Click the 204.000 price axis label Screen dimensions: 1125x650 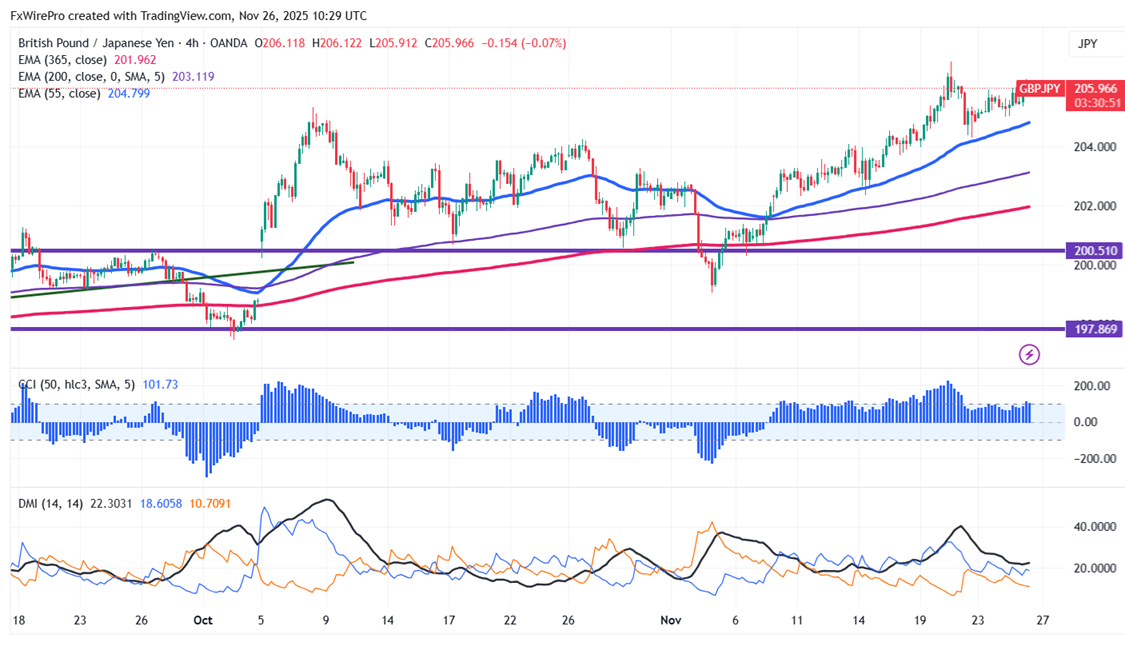tap(1095, 147)
